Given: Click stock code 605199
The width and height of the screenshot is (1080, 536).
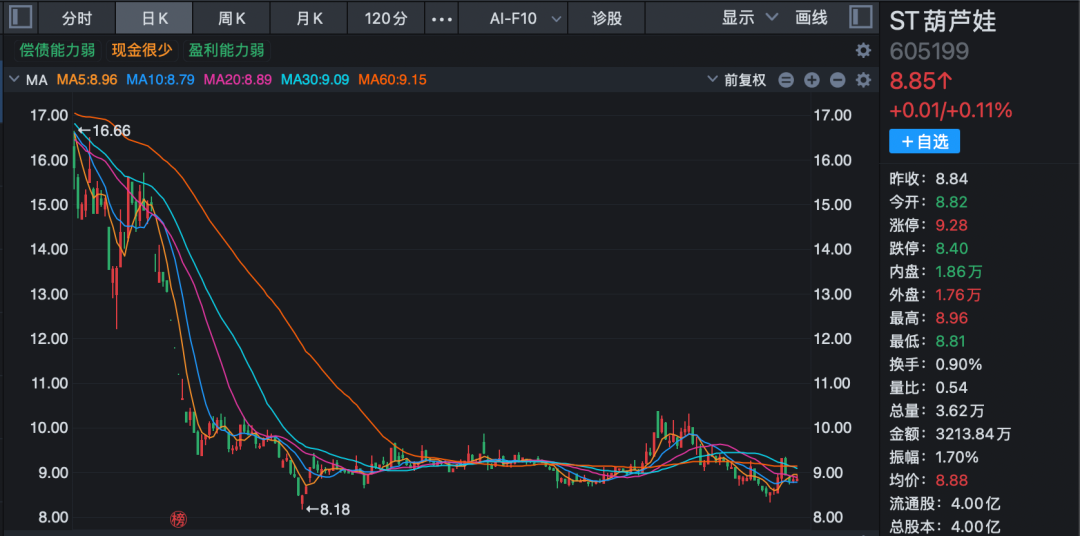Looking at the screenshot, I should click(x=929, y=52).
